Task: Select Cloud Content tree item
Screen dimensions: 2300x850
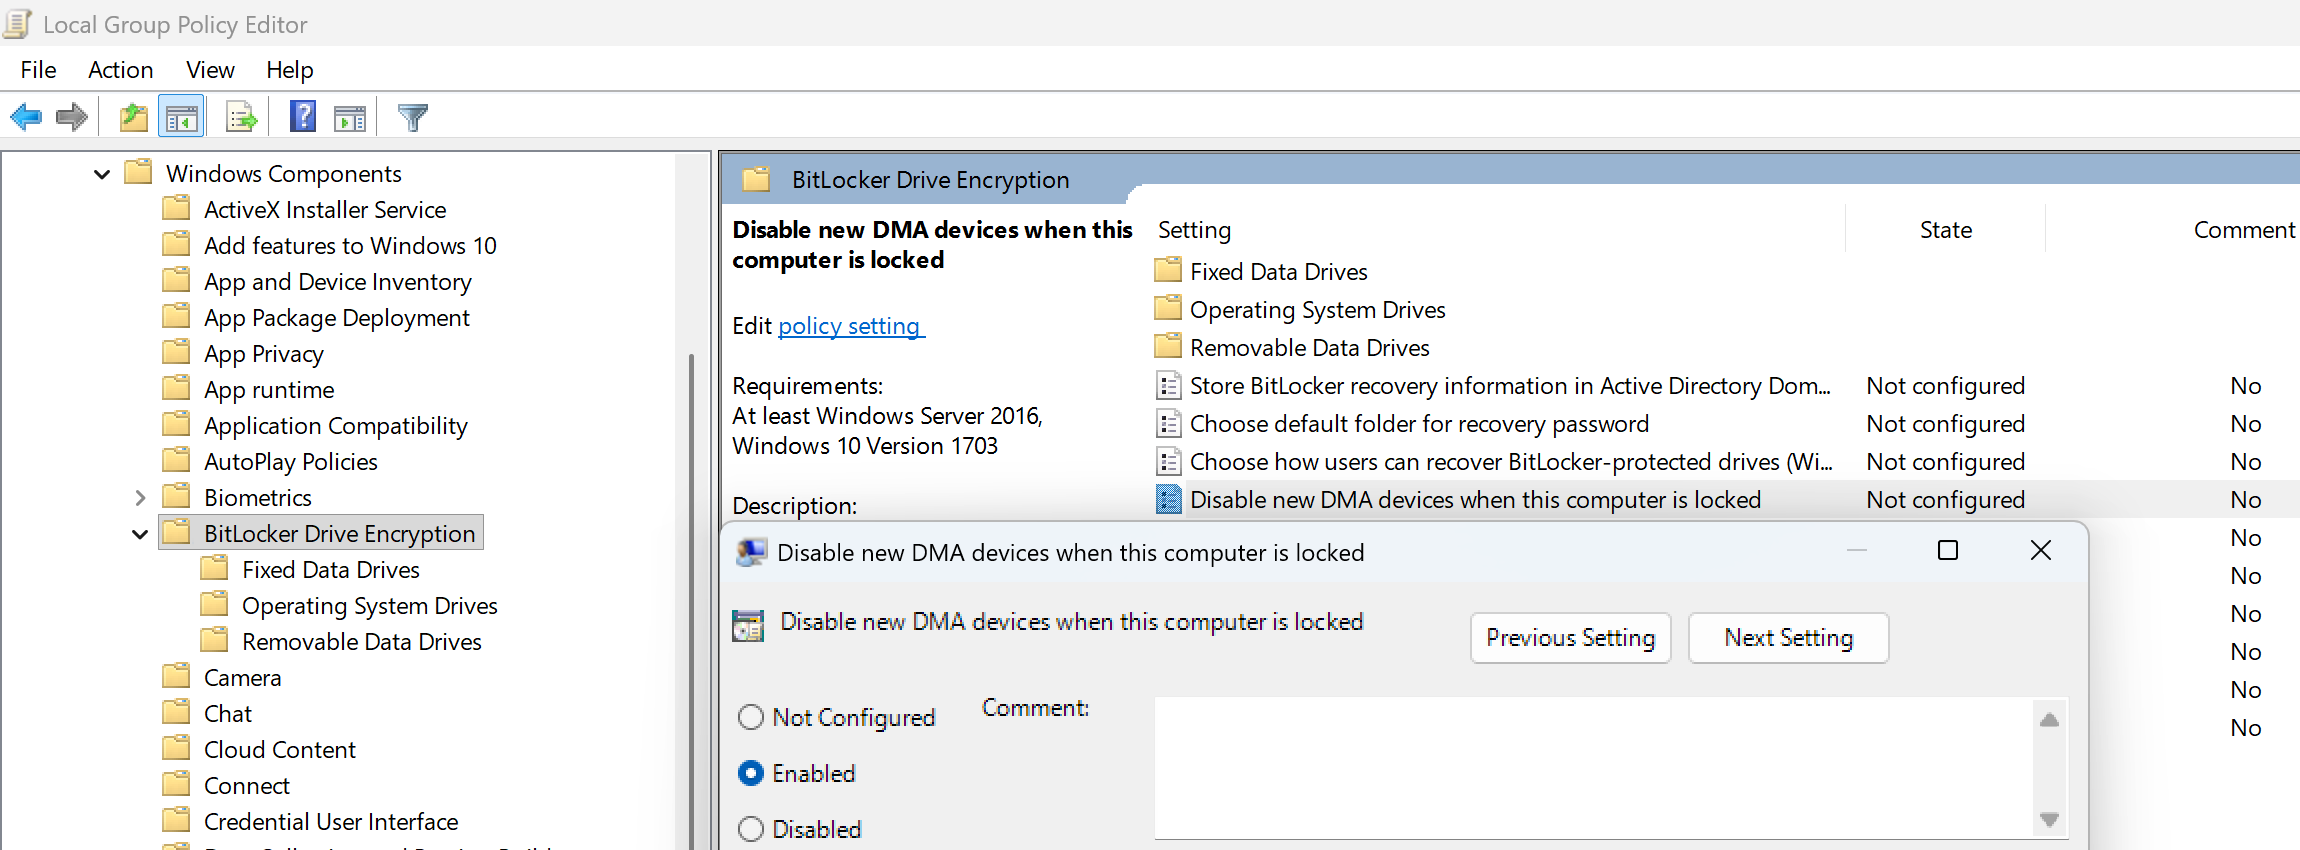Action: coord(279,750)
